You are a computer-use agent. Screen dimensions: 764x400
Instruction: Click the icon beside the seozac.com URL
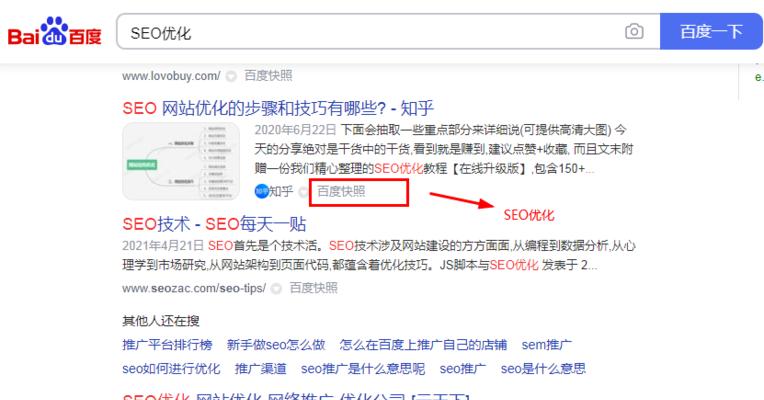[276, 289]
